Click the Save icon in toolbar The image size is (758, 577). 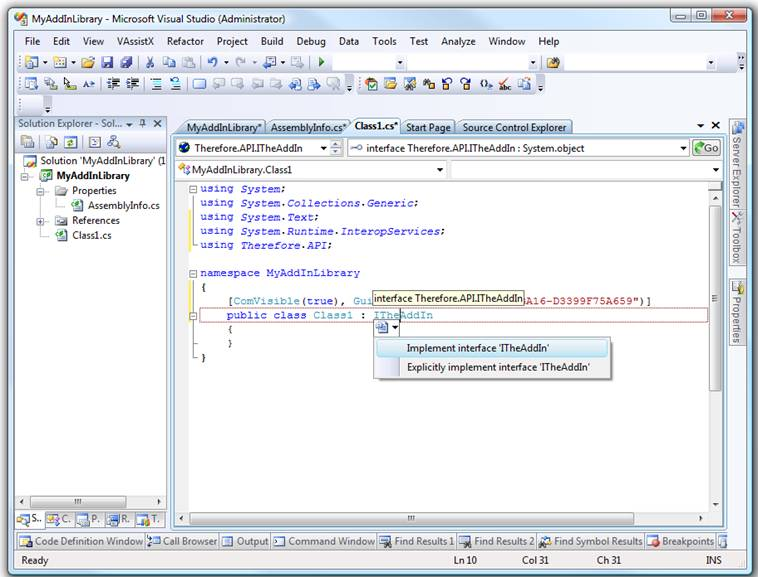(x=107, y=62)
